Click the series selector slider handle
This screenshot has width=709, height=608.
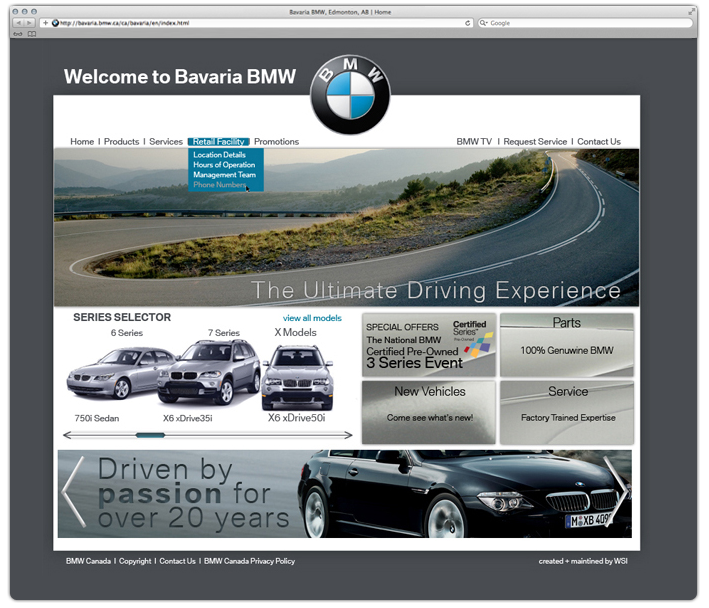point(150,435)
